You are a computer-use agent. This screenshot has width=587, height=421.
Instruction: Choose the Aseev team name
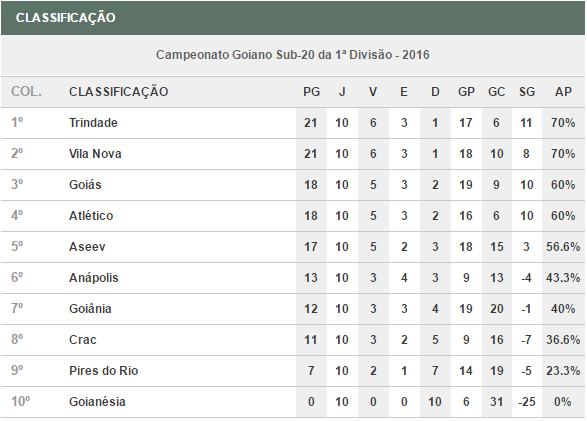[x=87, y=247]
